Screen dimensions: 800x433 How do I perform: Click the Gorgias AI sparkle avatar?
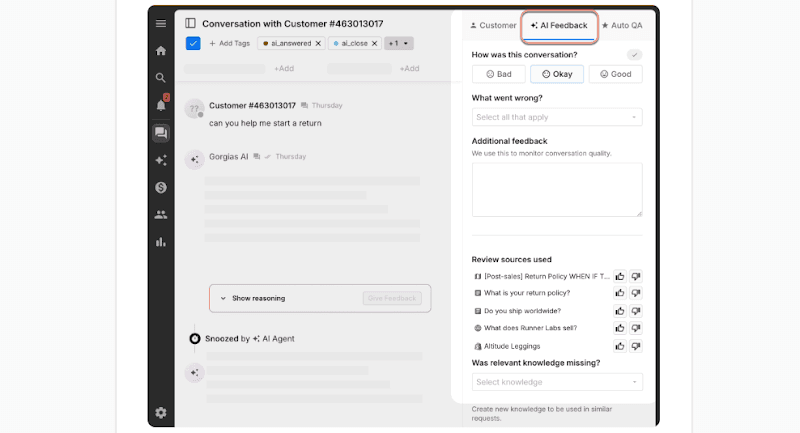click(x=194, y=160)
